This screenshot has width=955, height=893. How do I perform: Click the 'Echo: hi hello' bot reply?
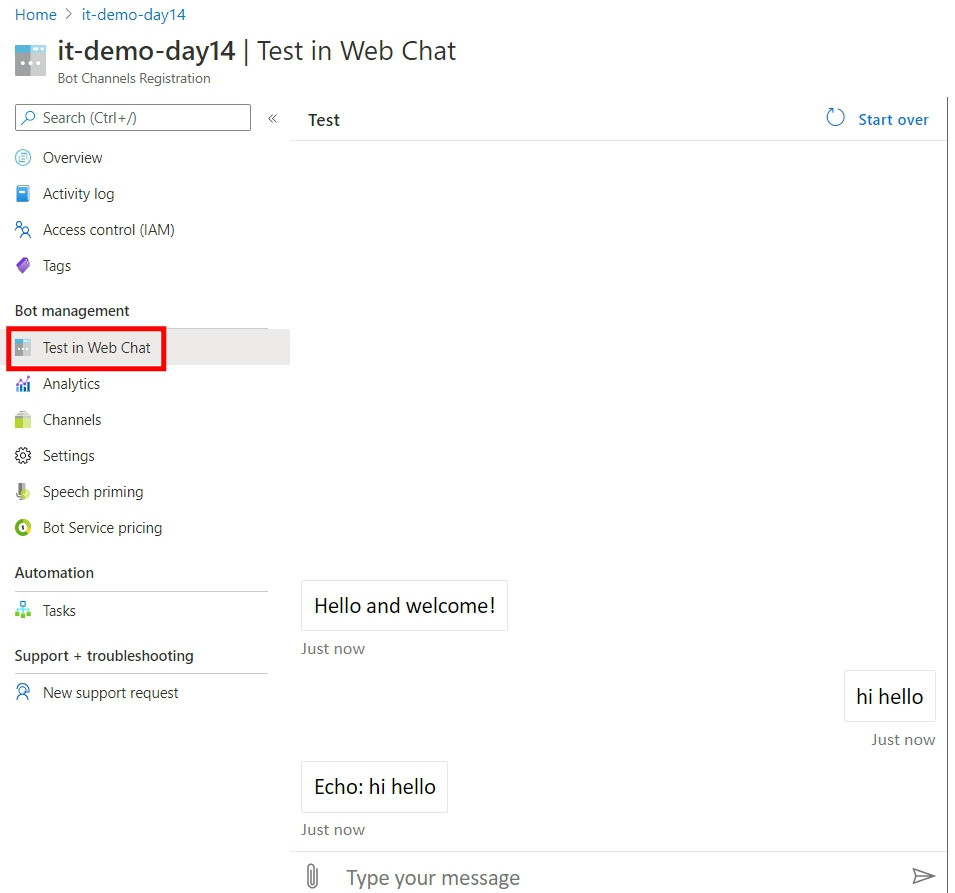[x=375, y=786]
